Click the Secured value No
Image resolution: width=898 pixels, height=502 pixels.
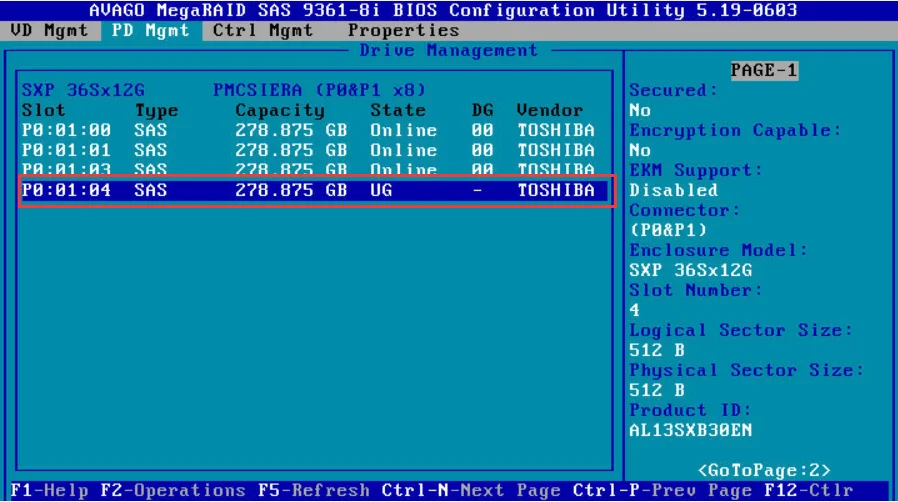coord(640,110)
